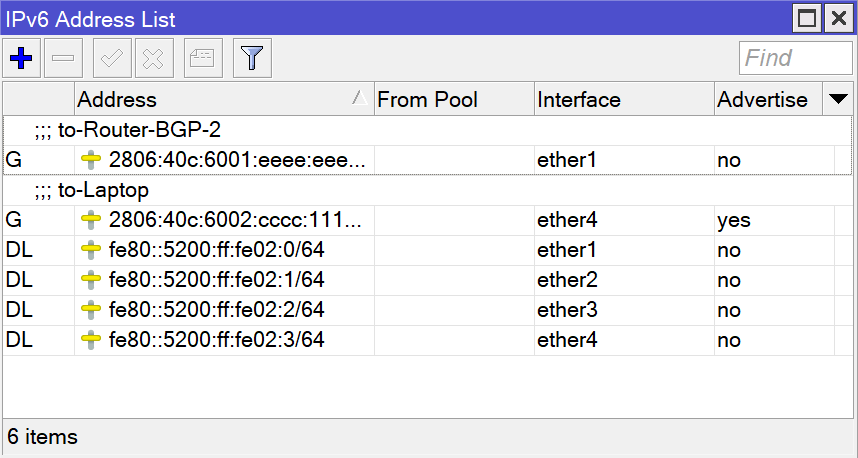Click the Enable checkmark button

[112, 59]
